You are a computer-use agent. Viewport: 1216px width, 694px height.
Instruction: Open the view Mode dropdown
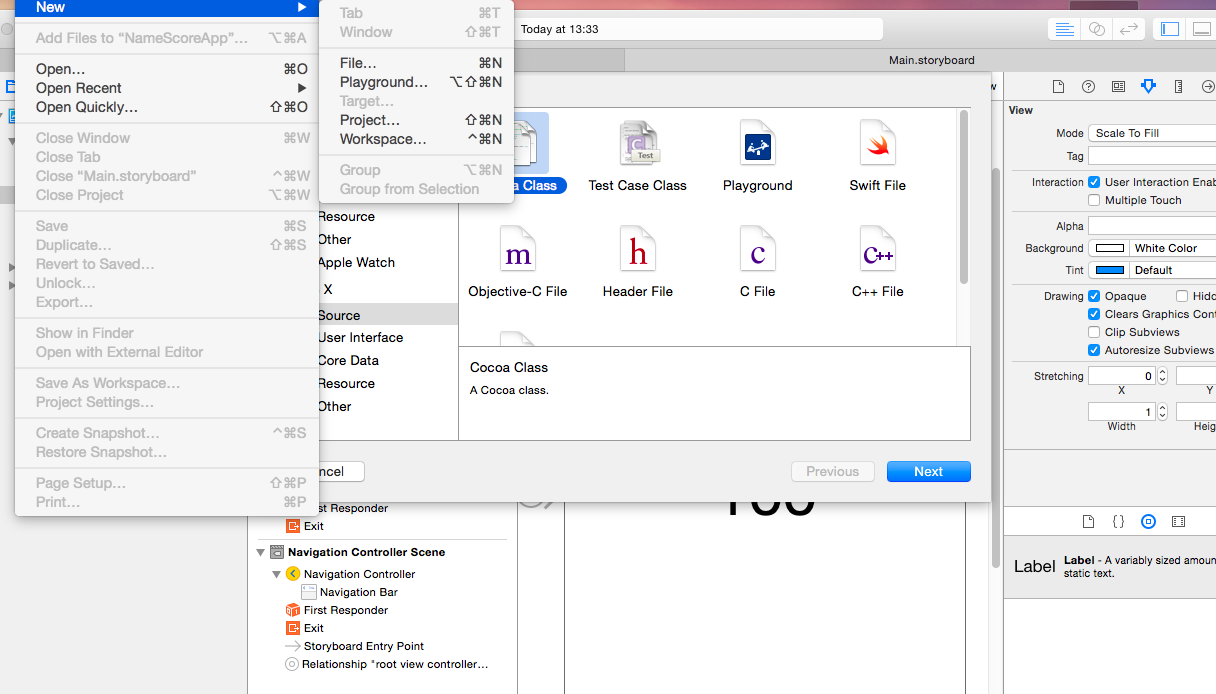coord(1150,131)
